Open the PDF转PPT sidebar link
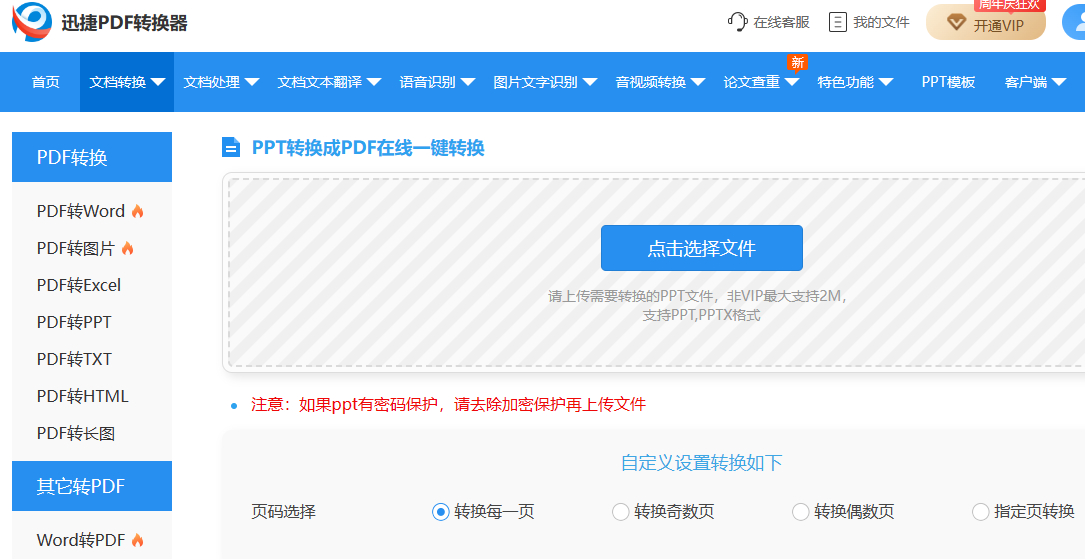1085x559 pixels. (x=74, y=322)
